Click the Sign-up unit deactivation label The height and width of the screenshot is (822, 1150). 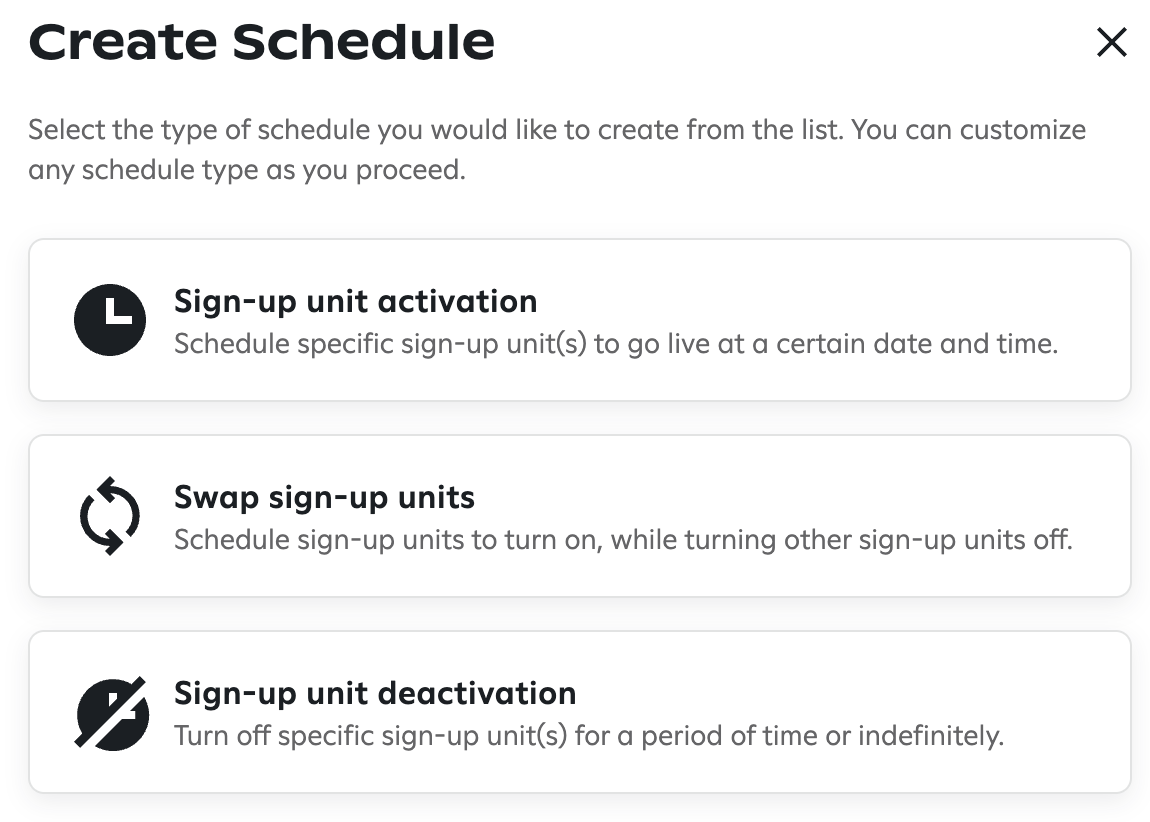point(375,693)
